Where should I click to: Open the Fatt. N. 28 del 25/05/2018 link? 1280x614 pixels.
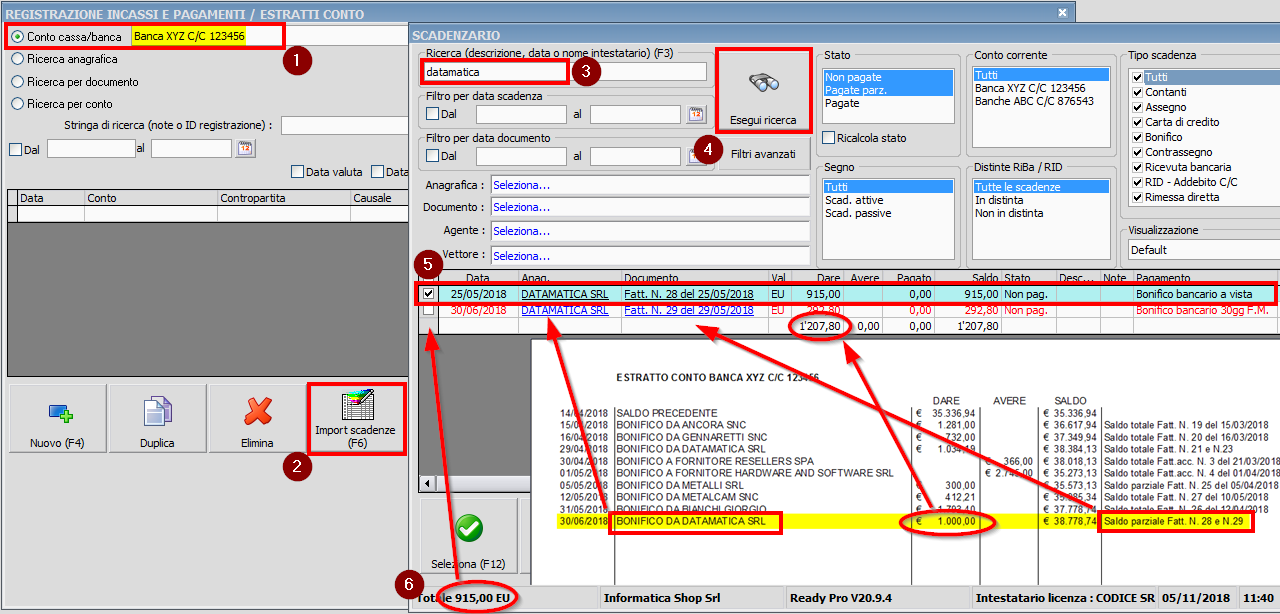[x=689, y=295]
